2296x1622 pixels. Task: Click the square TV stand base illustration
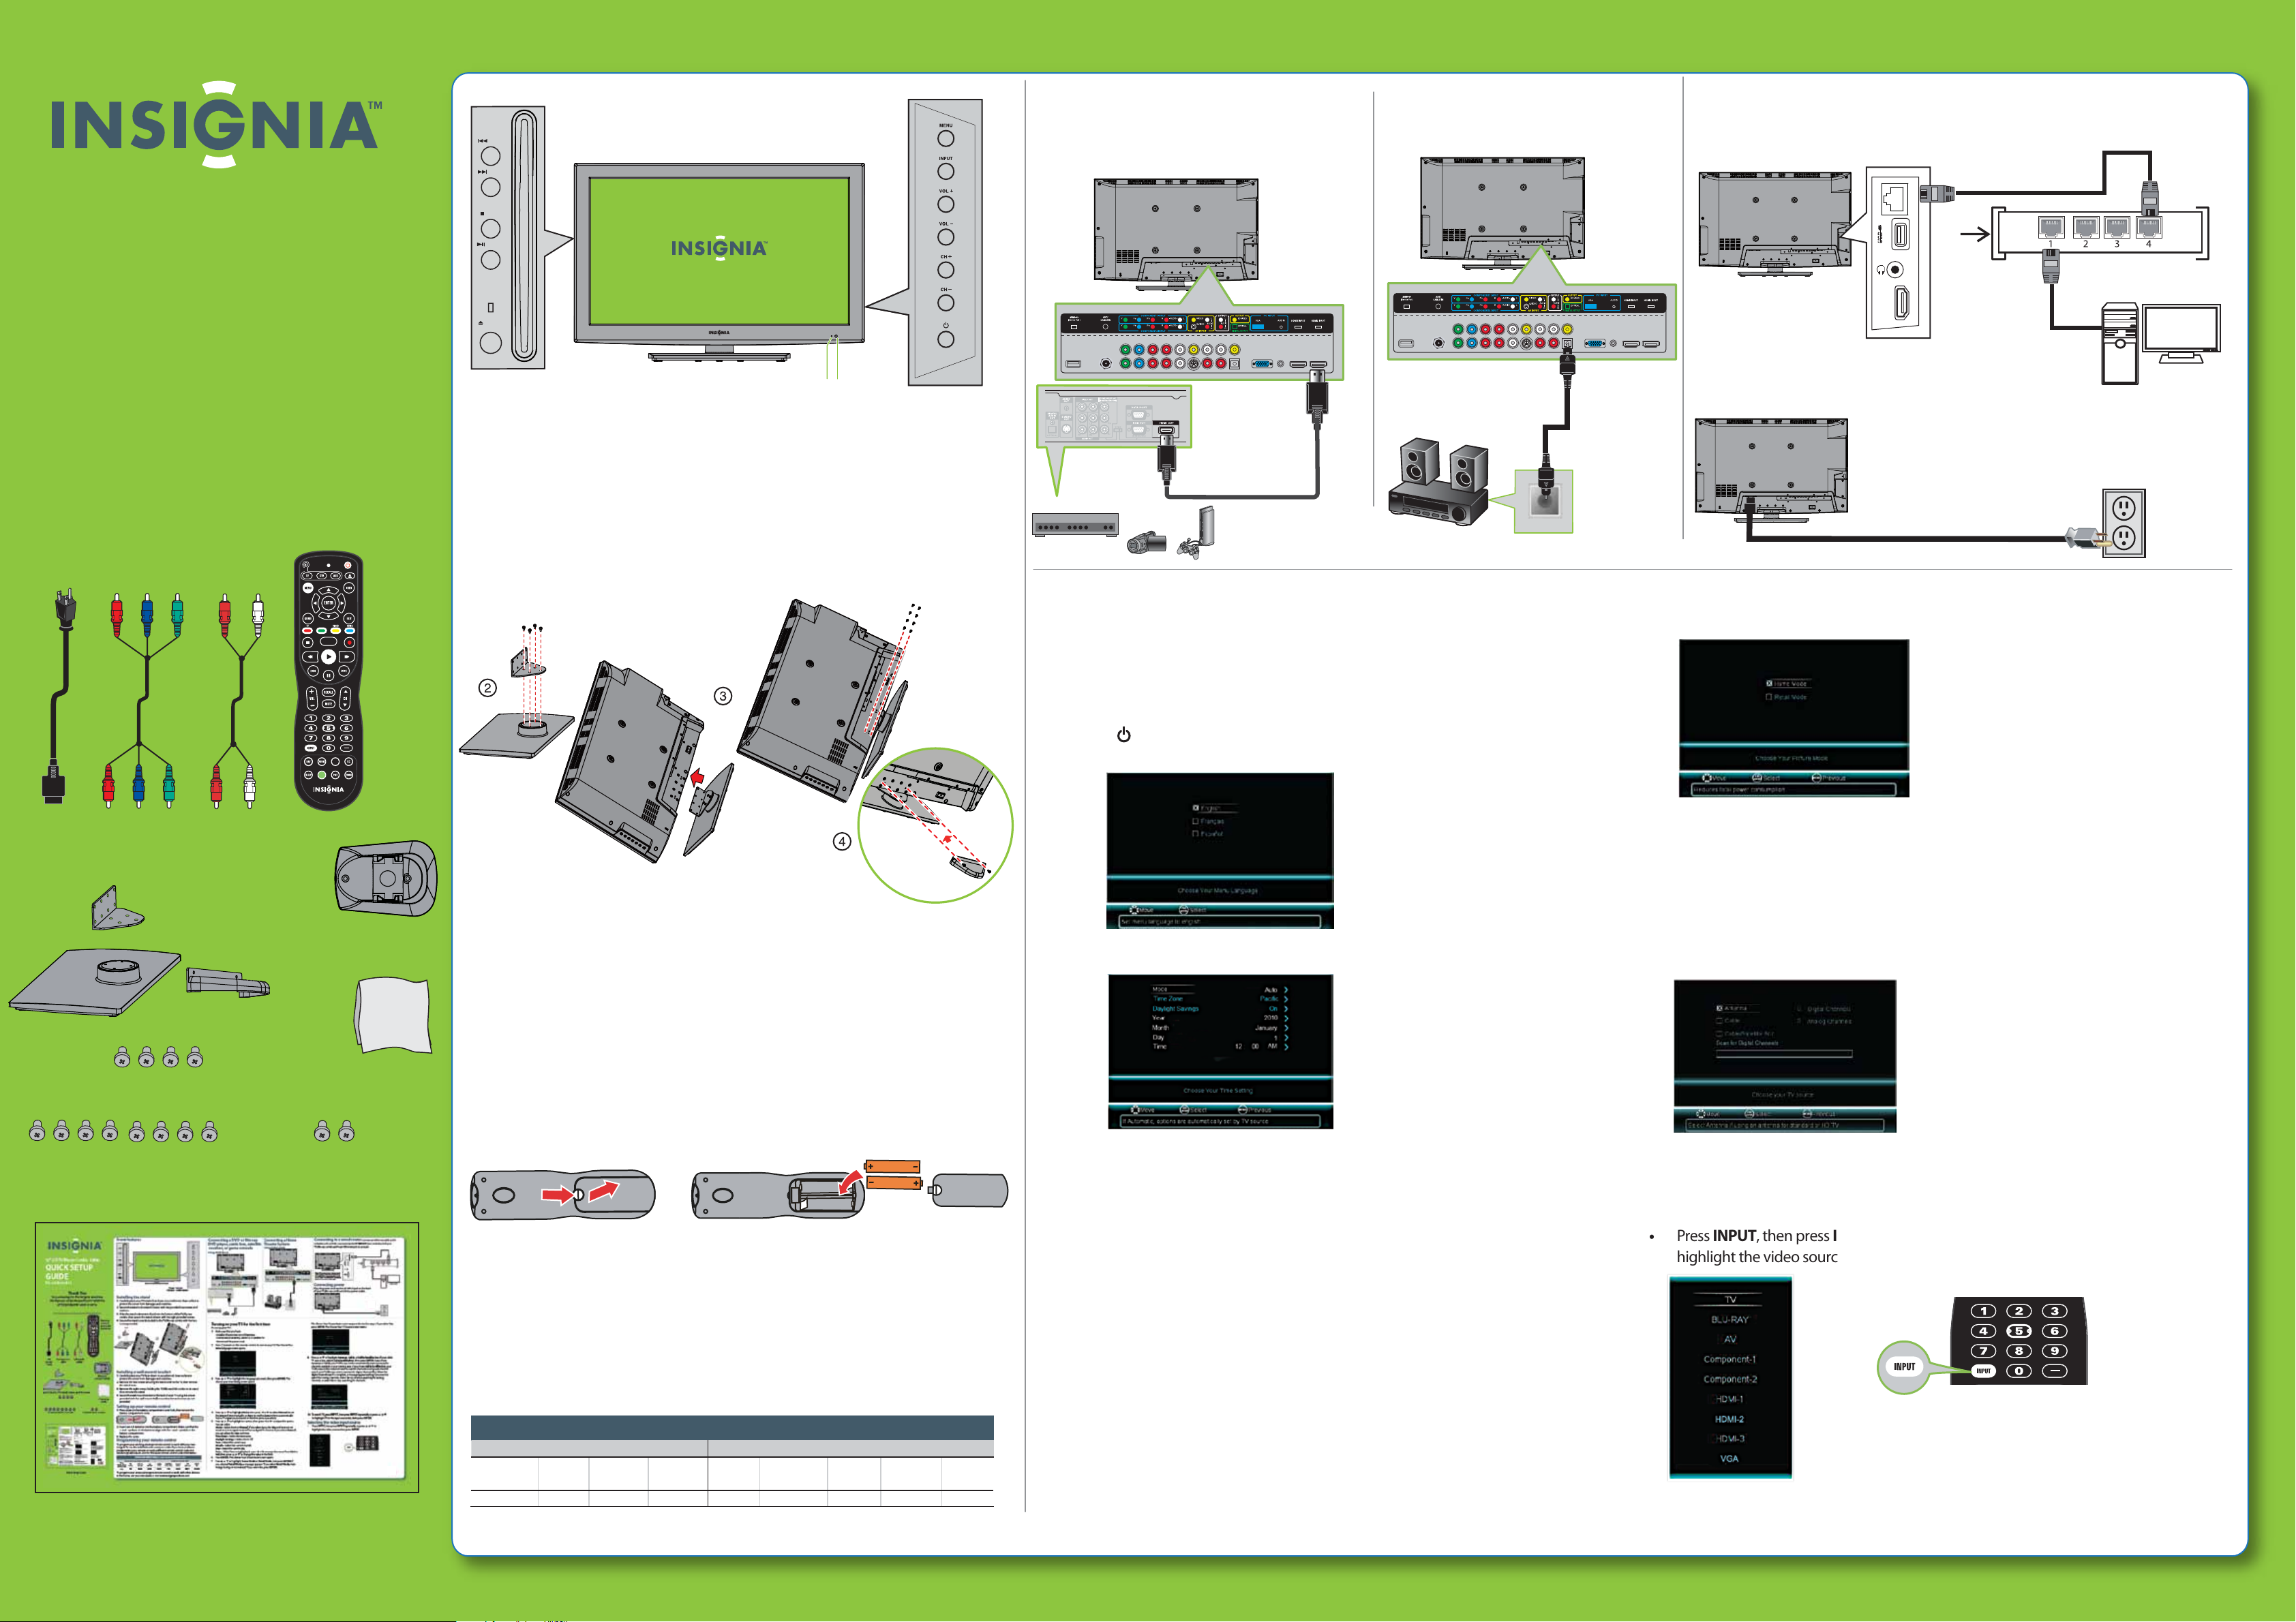[x=95, y=982]
